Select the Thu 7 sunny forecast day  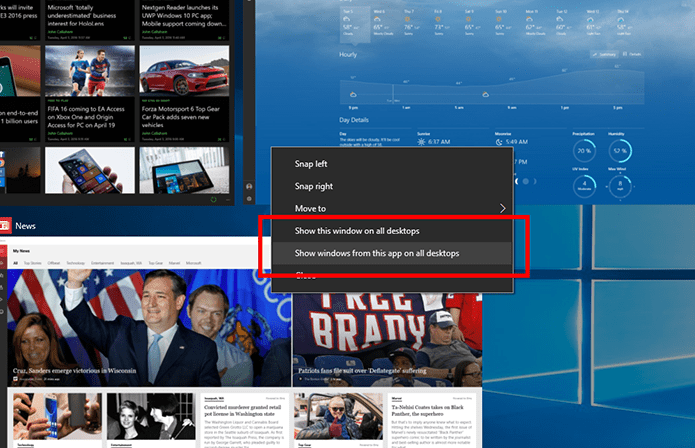pyautogui.click(x=408, y=23)
